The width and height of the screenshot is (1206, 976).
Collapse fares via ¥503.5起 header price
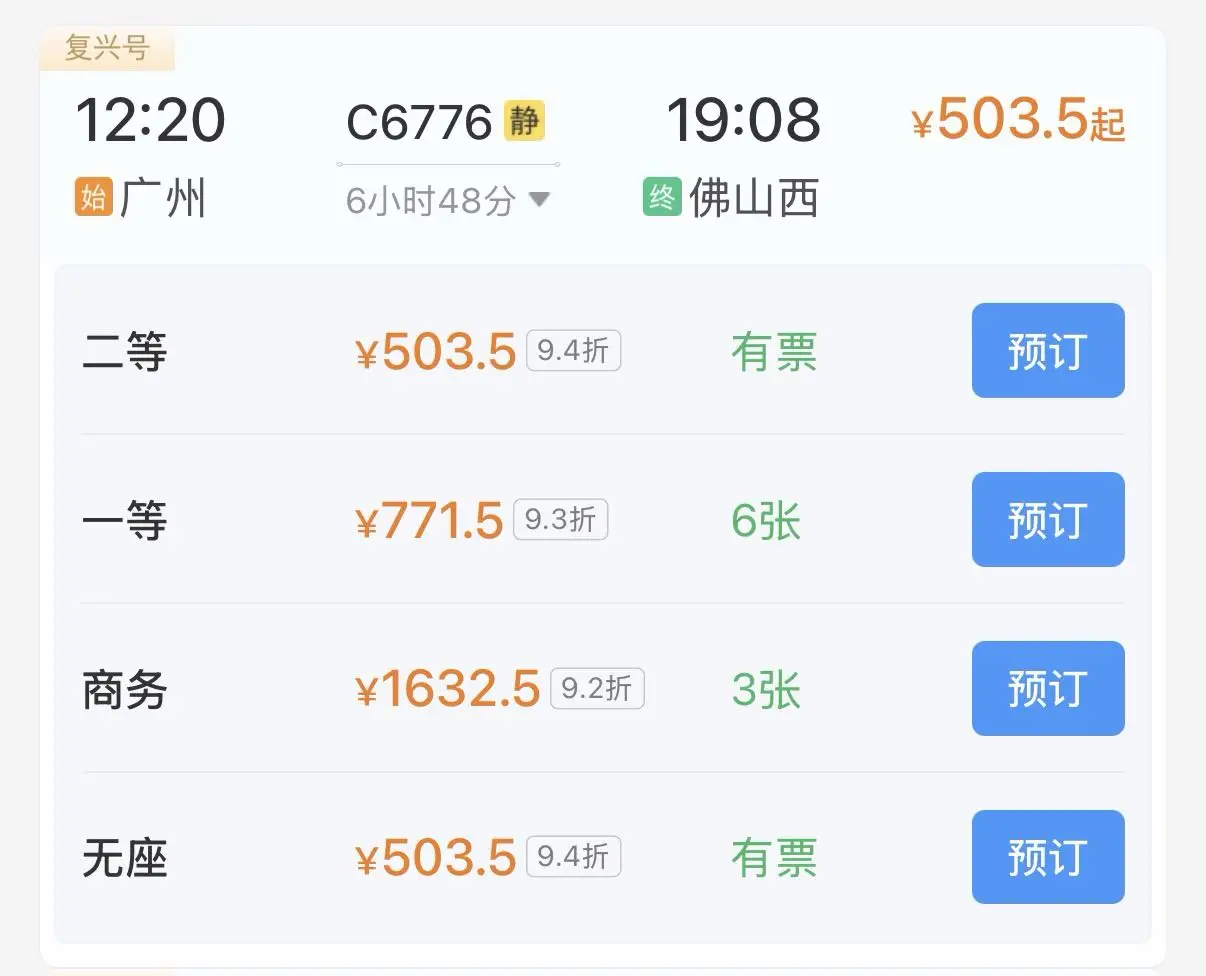pos(1018,121)
